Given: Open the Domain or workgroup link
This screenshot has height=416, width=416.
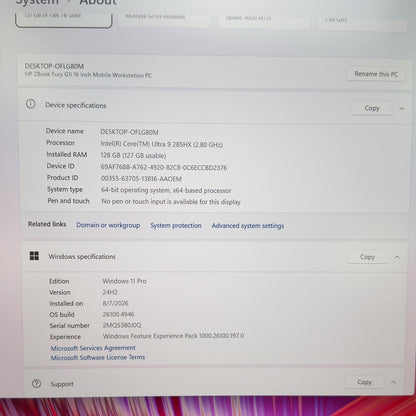Looking at the screenshot, I should [108, 225].
